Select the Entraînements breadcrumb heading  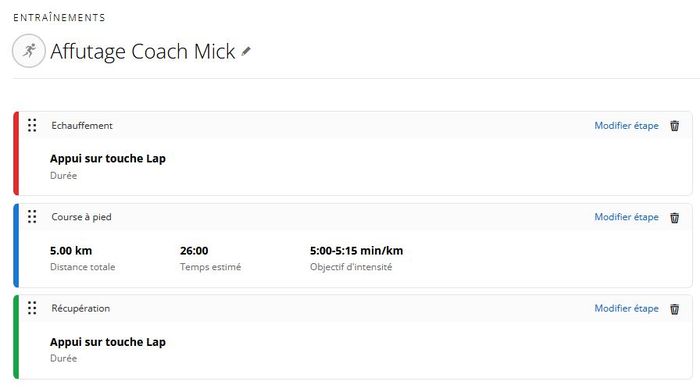[59, 17]
